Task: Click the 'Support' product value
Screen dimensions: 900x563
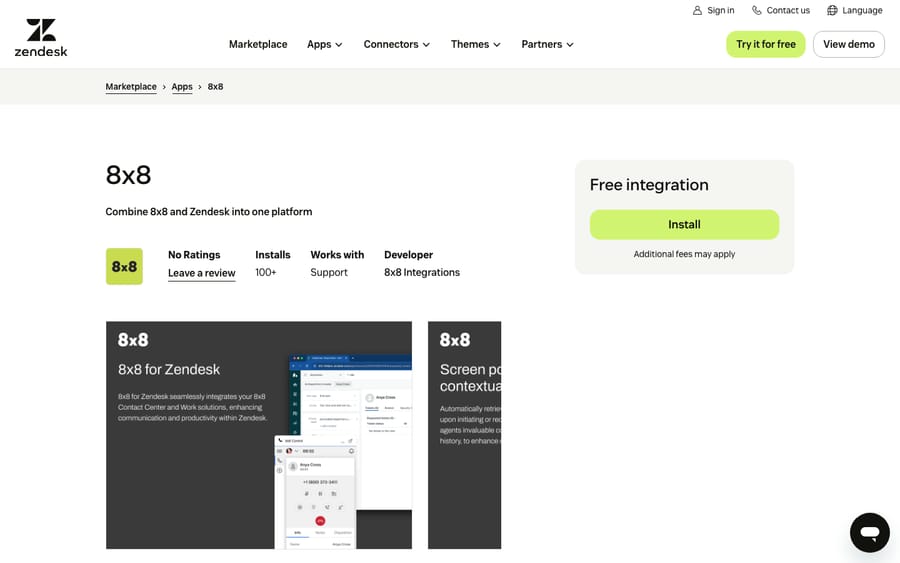Action: (329, 273)
